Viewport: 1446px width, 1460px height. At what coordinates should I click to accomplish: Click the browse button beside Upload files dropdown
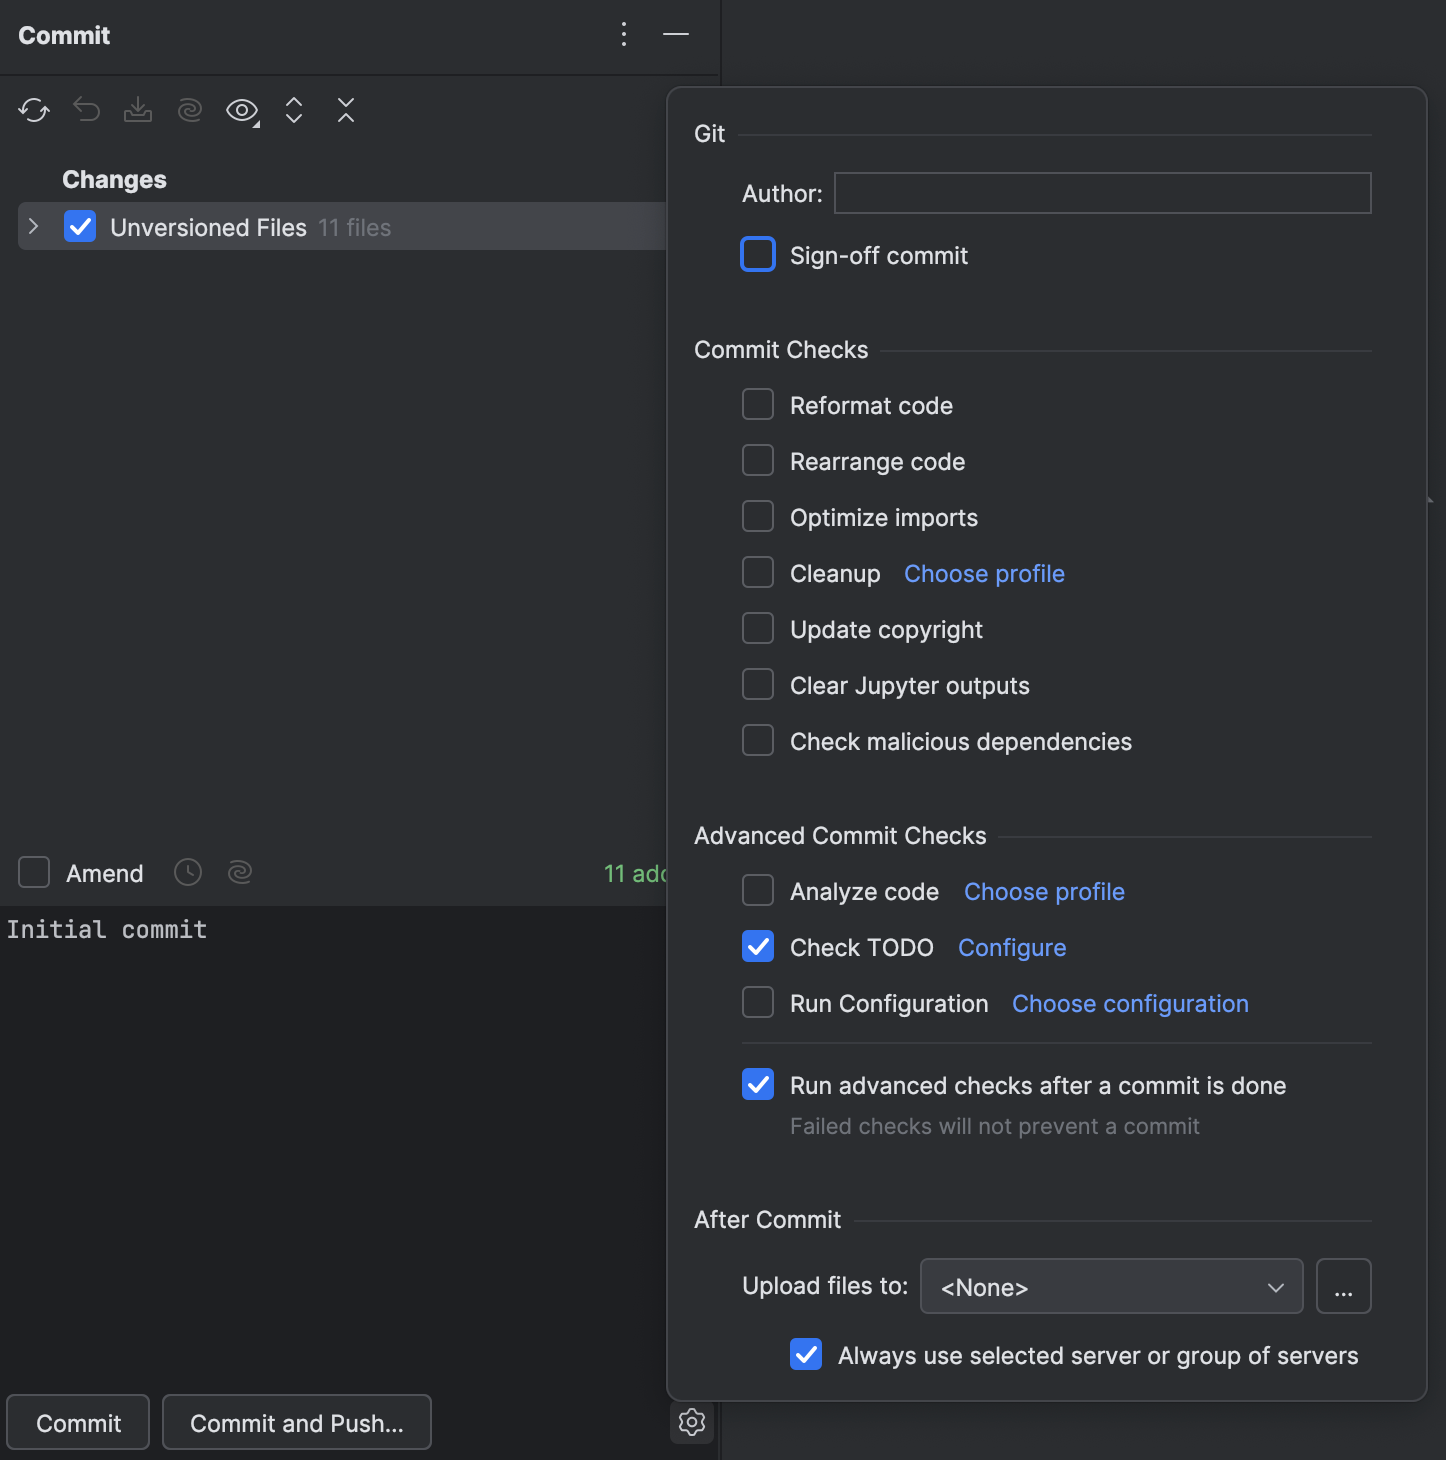point(1343,1286)
